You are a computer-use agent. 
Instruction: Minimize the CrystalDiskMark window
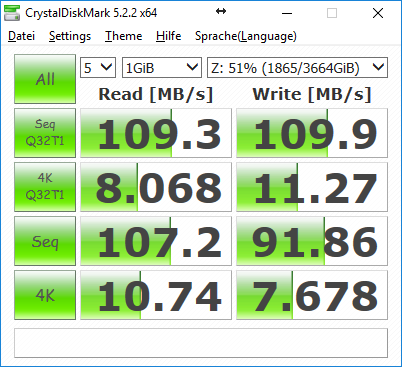[287, 13]
